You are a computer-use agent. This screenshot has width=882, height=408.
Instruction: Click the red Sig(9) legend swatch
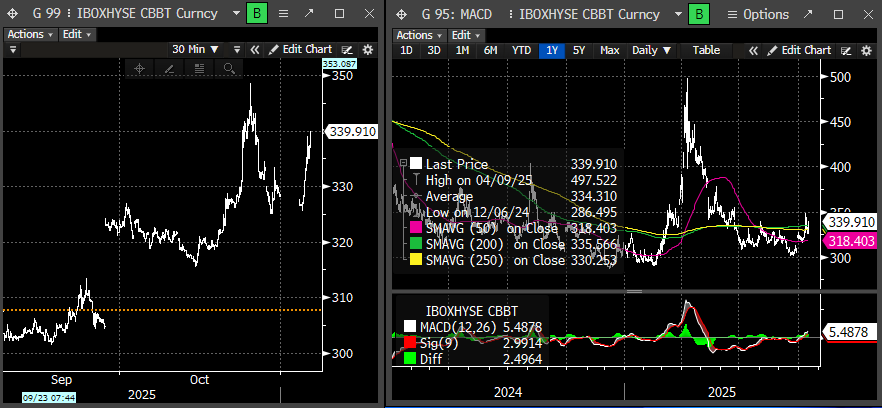[410, 343]
